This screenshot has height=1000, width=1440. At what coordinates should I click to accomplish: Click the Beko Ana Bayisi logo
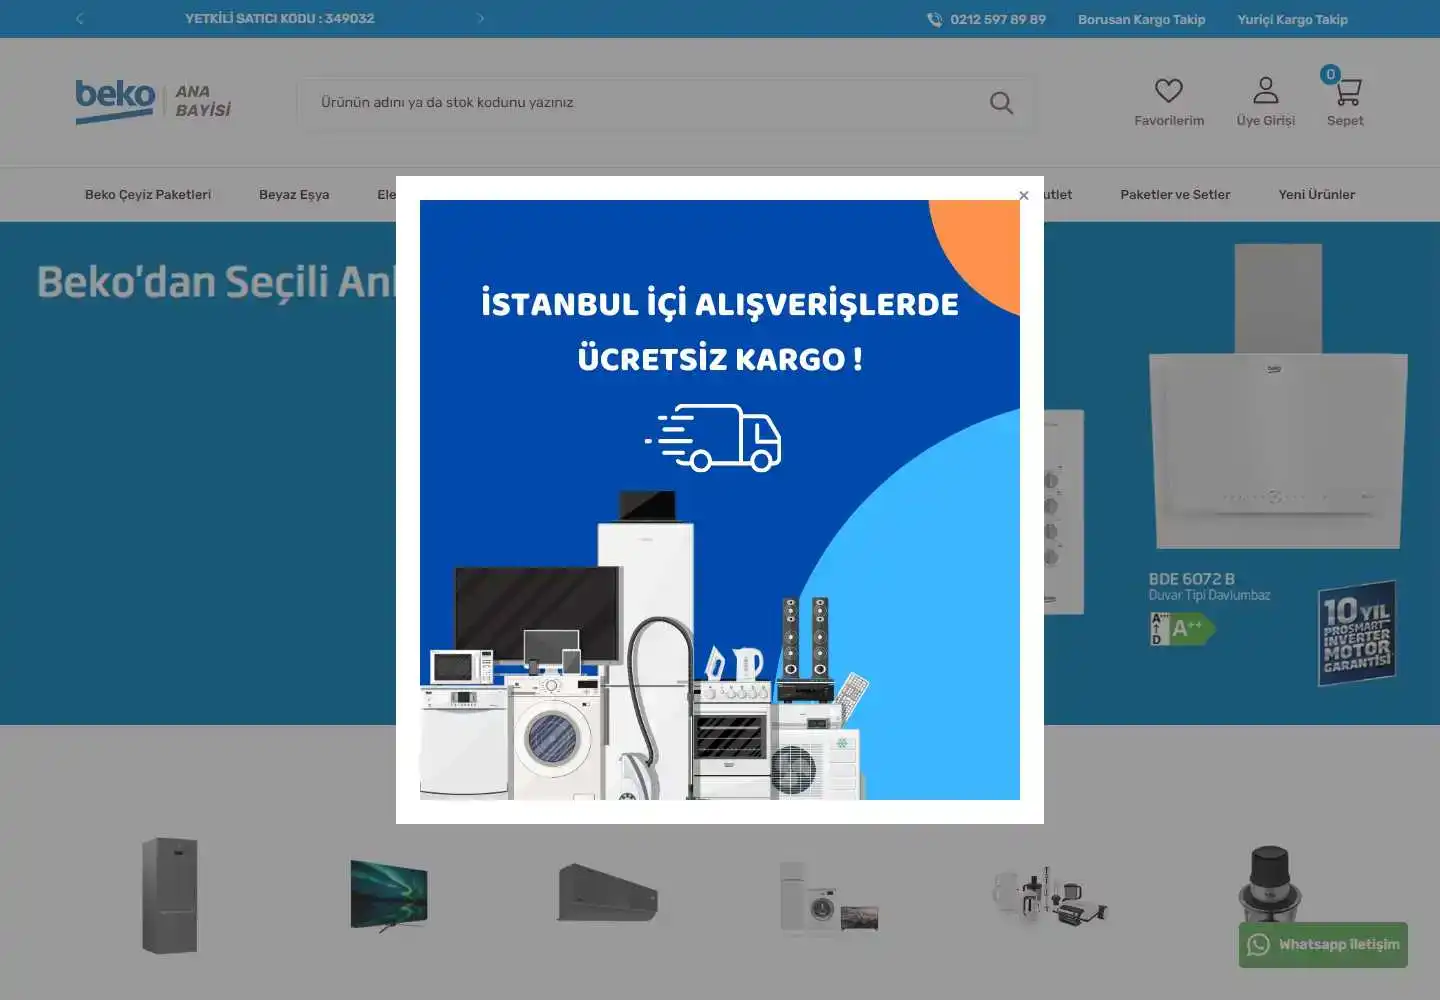coord(153,102)
